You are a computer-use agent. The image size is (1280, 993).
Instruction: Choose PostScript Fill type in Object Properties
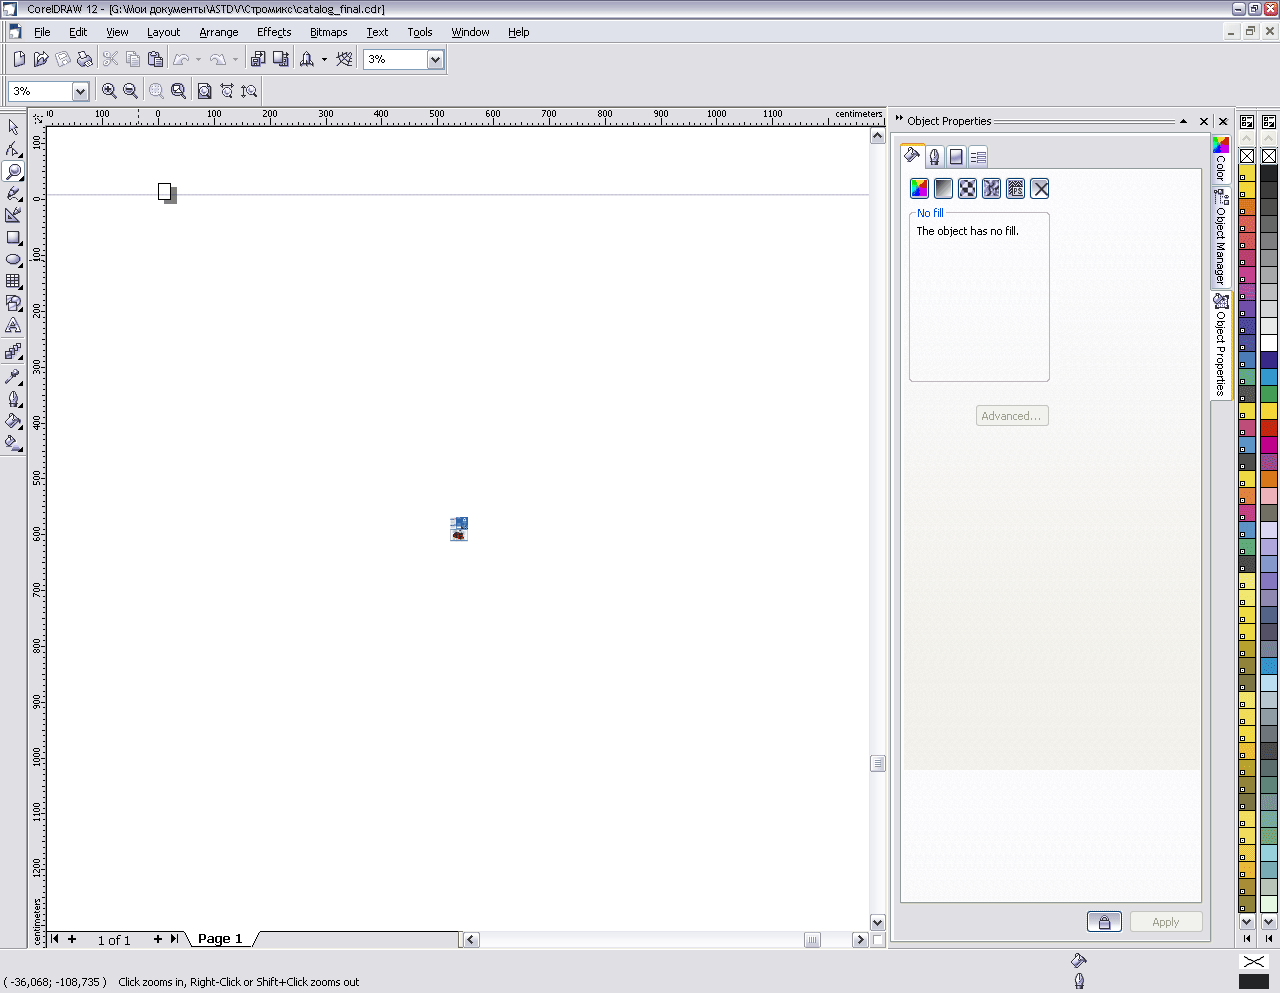[x=1015, y=188]
